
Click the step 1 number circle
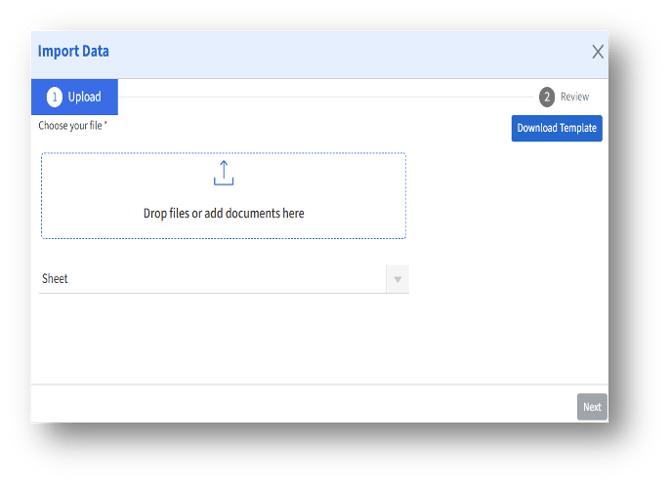tap(55, 97)
